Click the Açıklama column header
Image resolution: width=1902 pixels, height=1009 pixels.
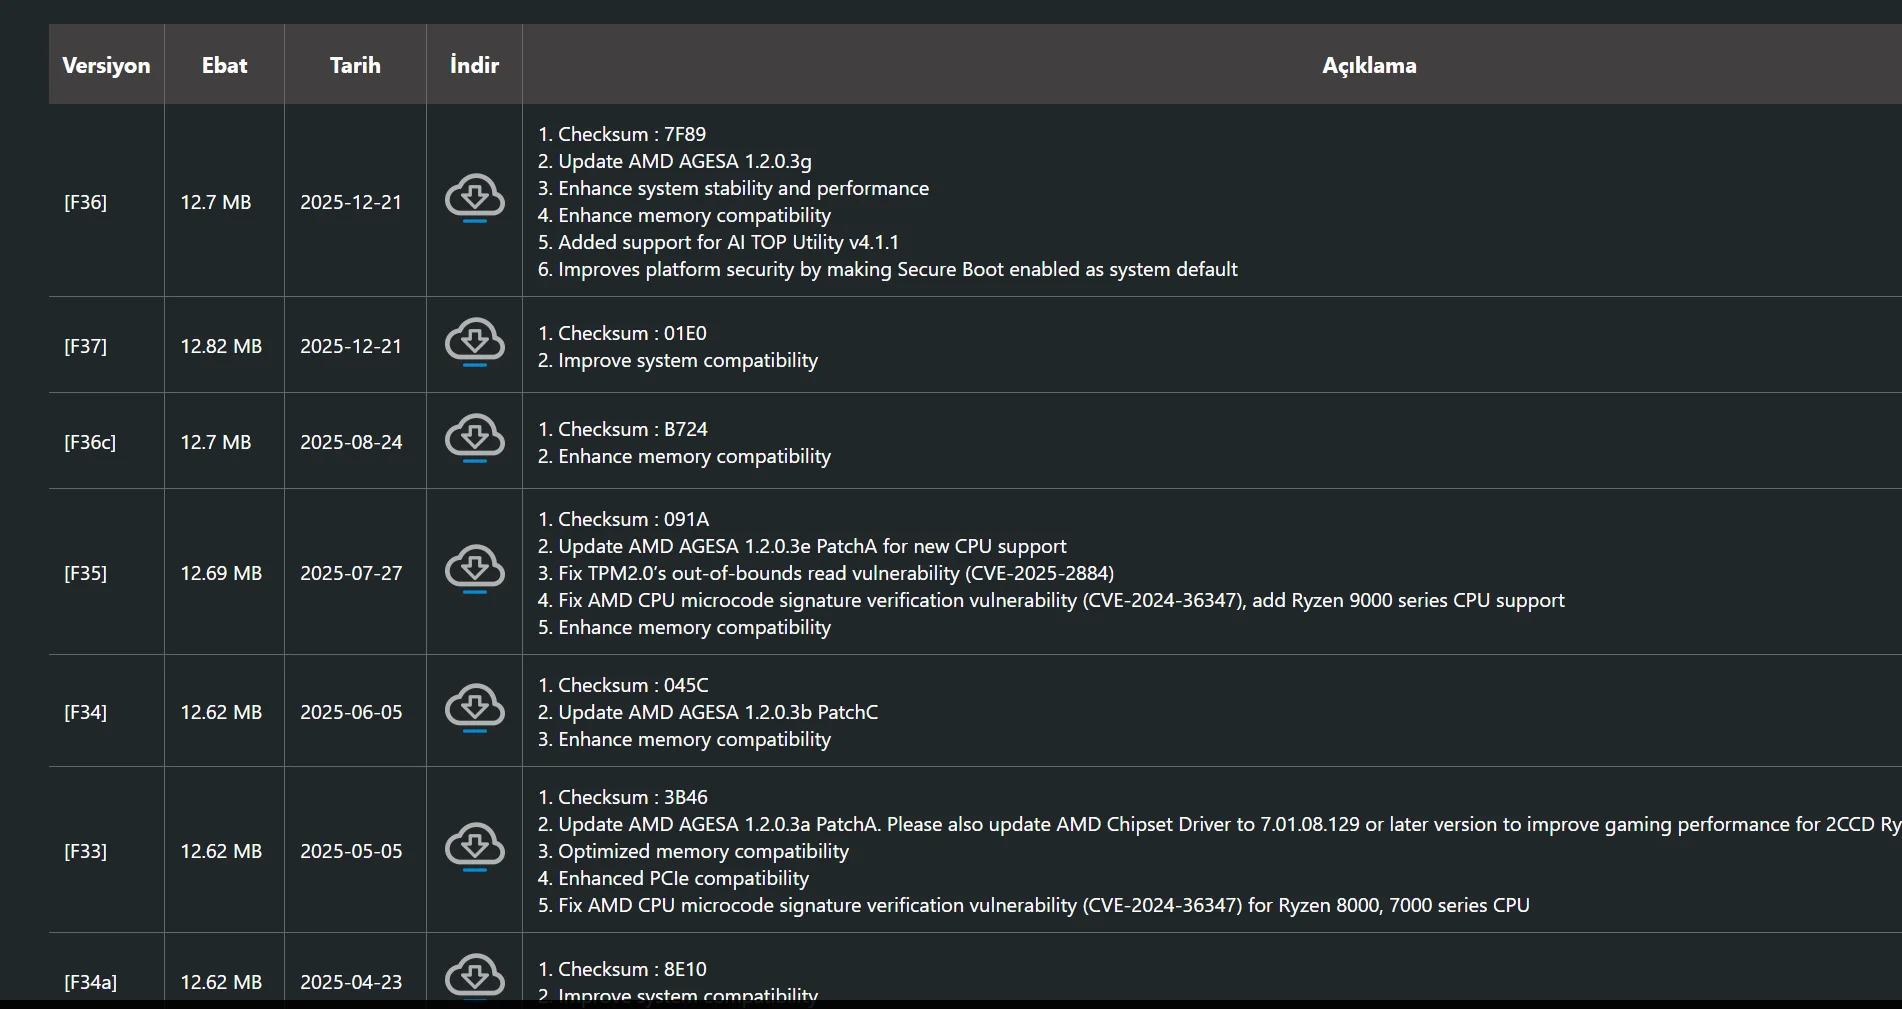tap(1369, 65)
